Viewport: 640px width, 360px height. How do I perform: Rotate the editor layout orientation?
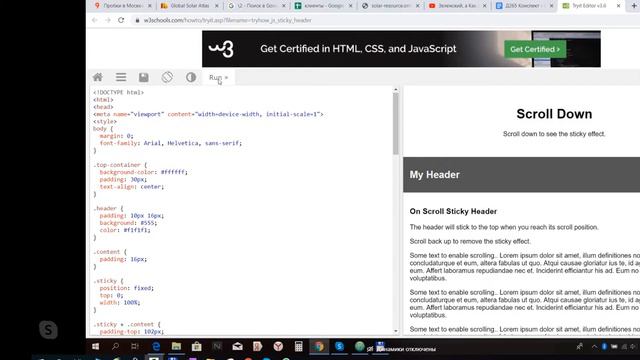pos(167,77)
